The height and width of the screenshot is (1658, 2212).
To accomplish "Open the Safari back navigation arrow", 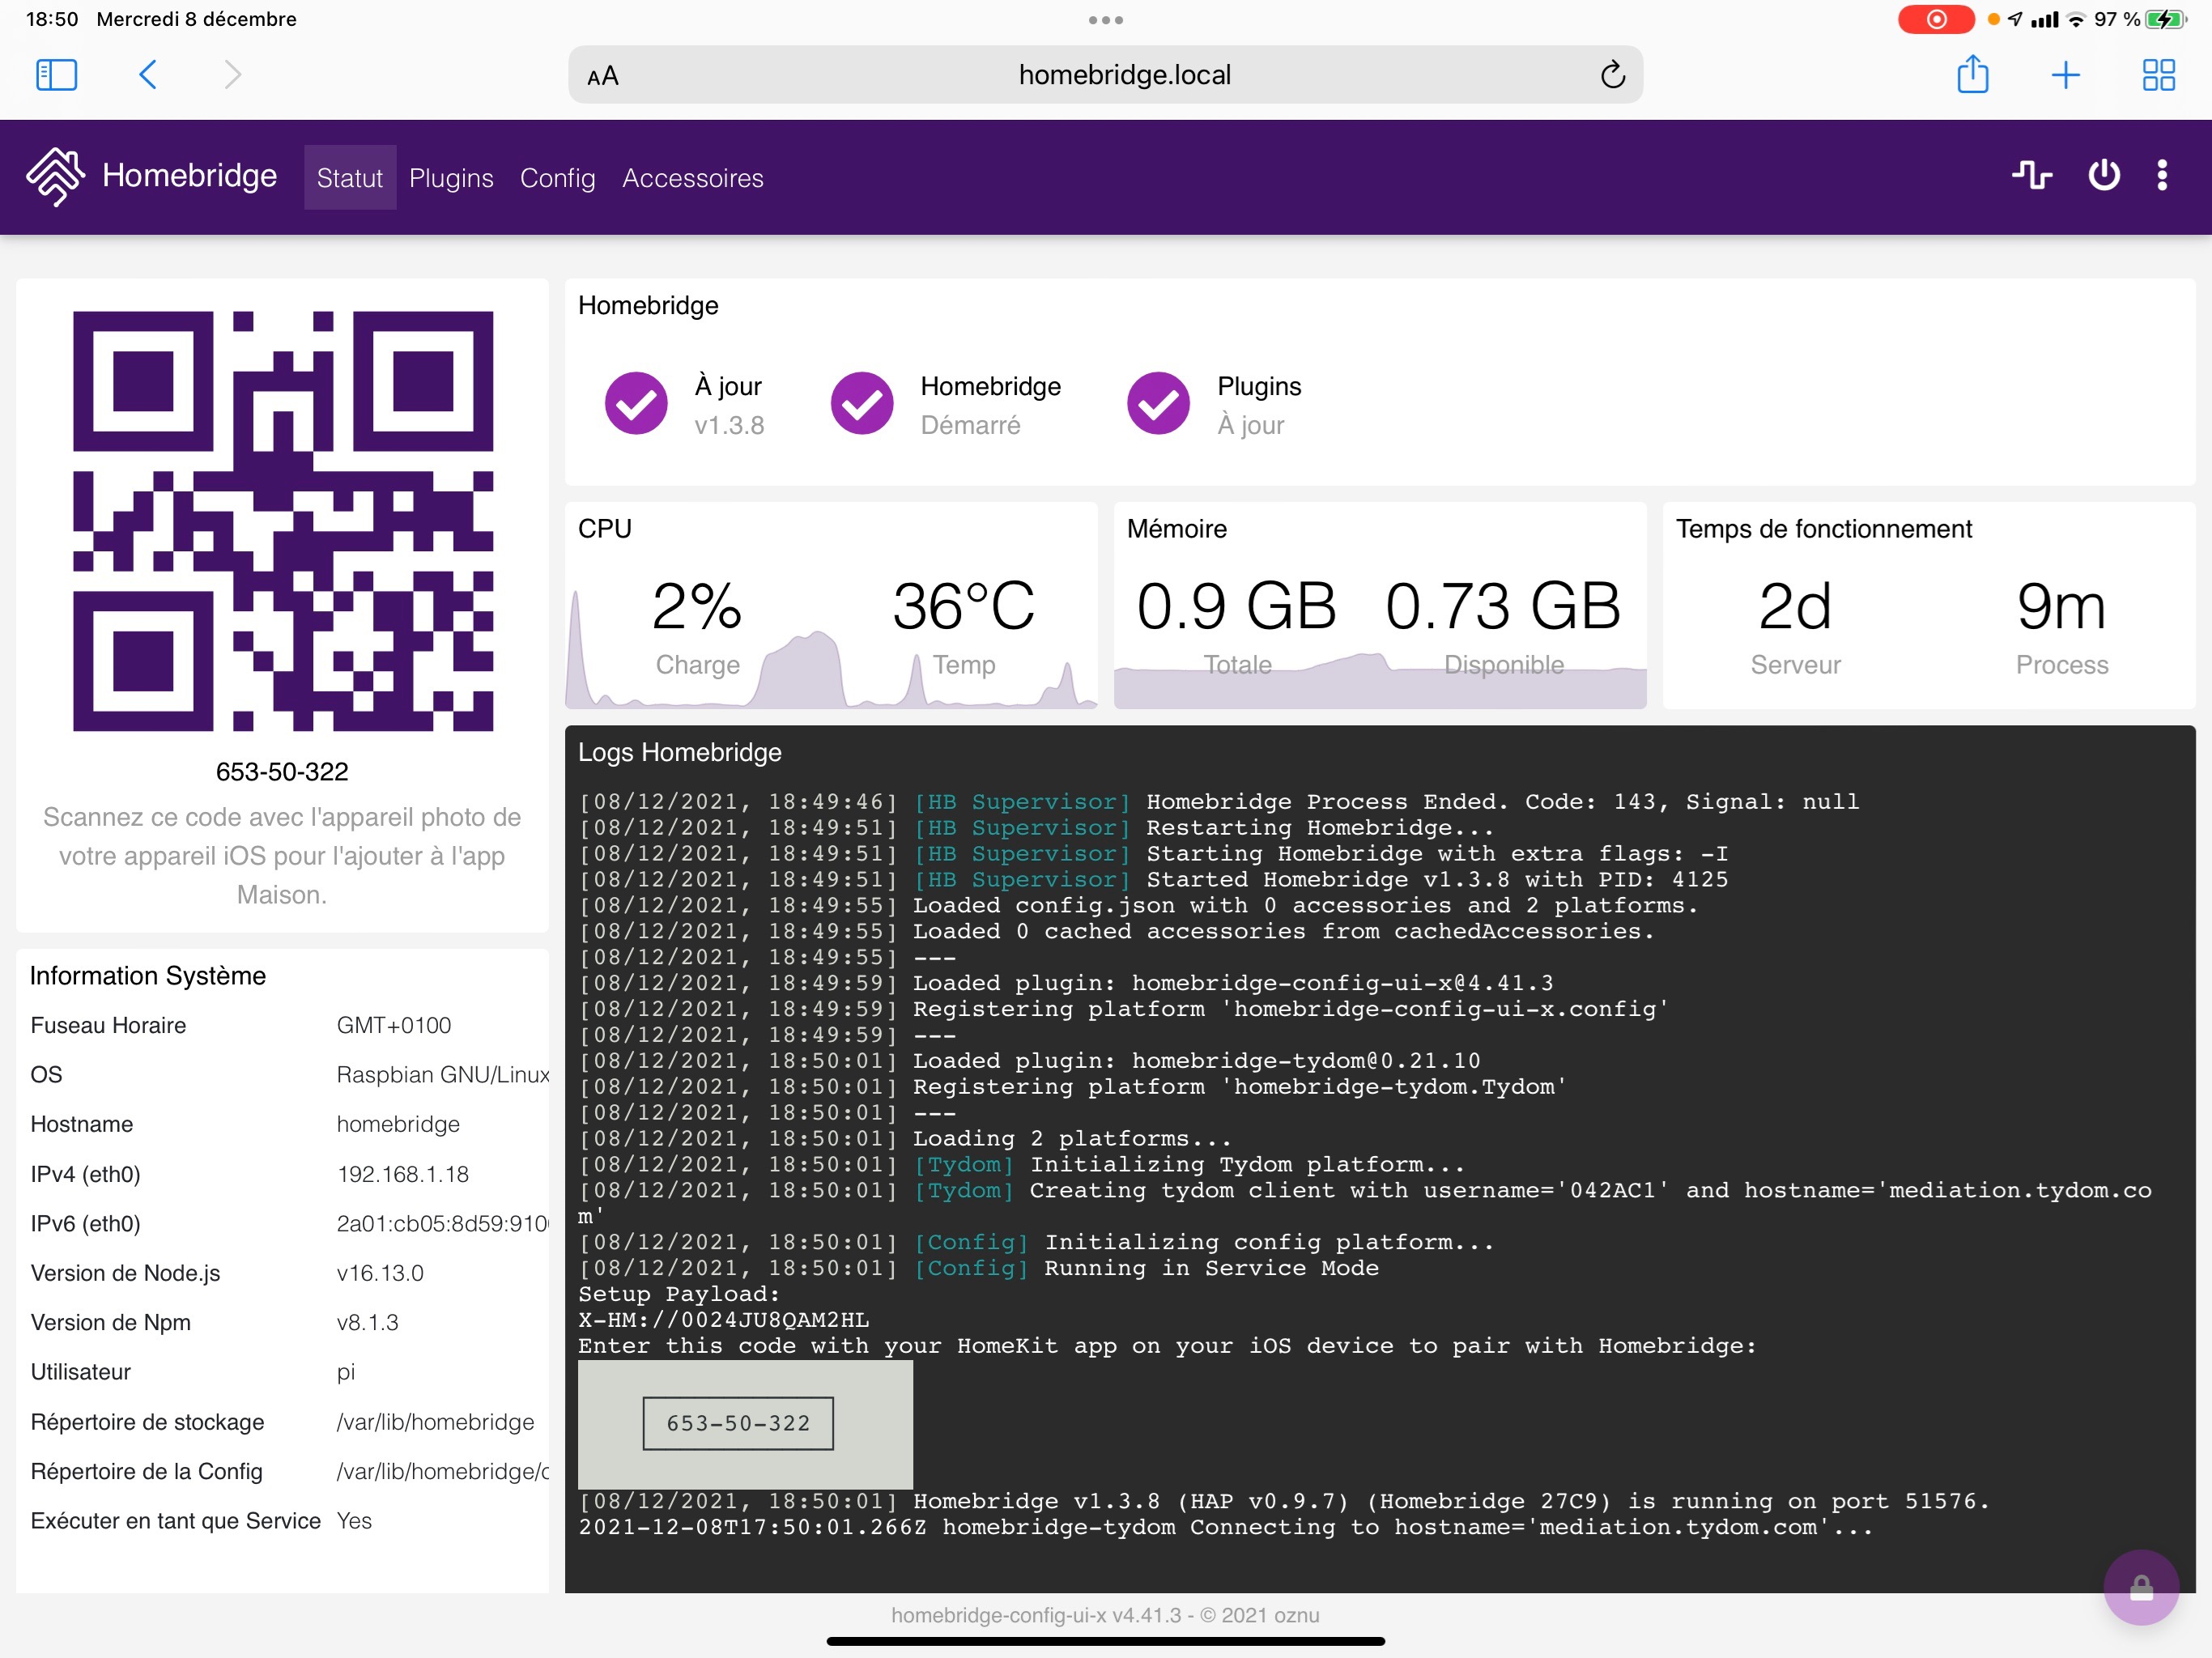I will (148, 74).
